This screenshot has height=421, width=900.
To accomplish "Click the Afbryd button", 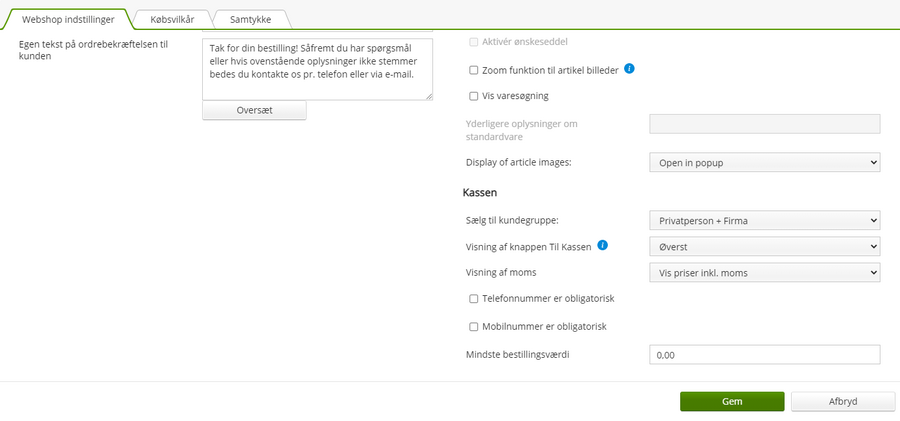I will tap(843, 401).
